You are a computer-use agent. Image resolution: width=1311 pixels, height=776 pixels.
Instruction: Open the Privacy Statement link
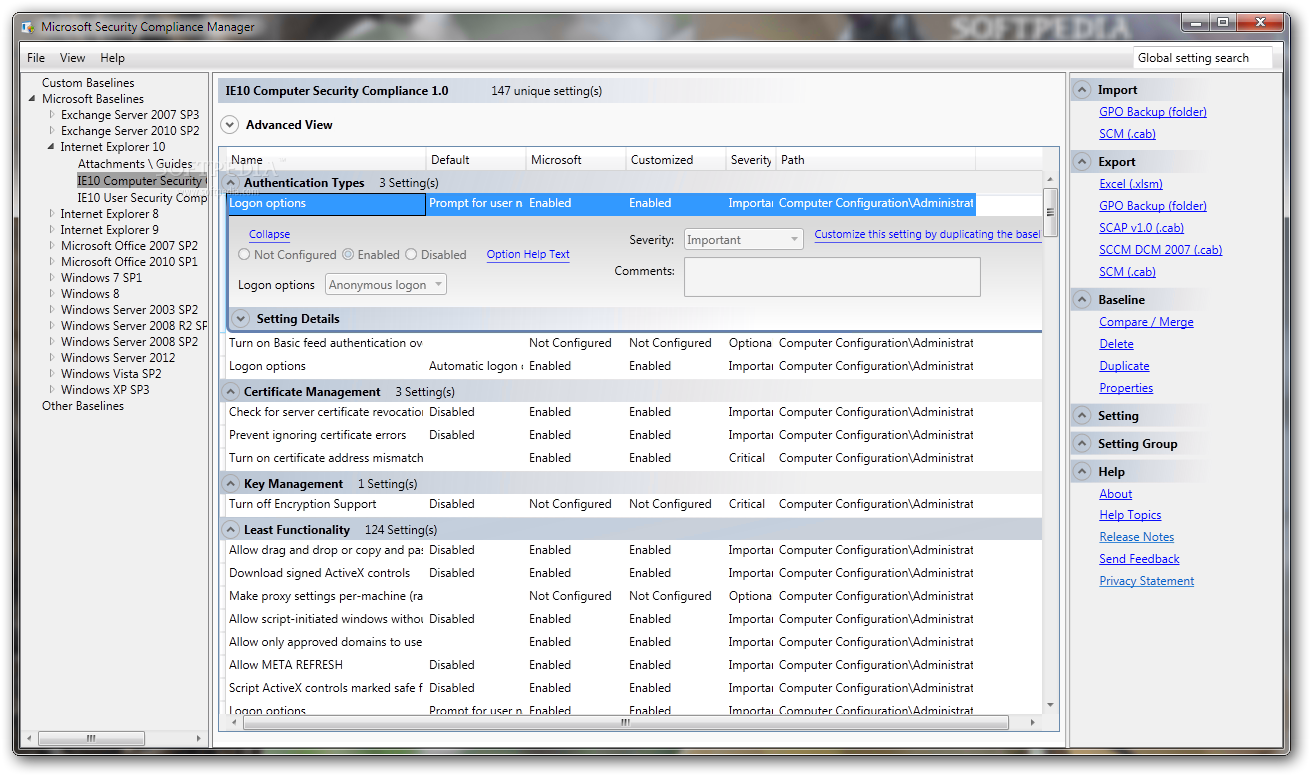[1146, 581]
